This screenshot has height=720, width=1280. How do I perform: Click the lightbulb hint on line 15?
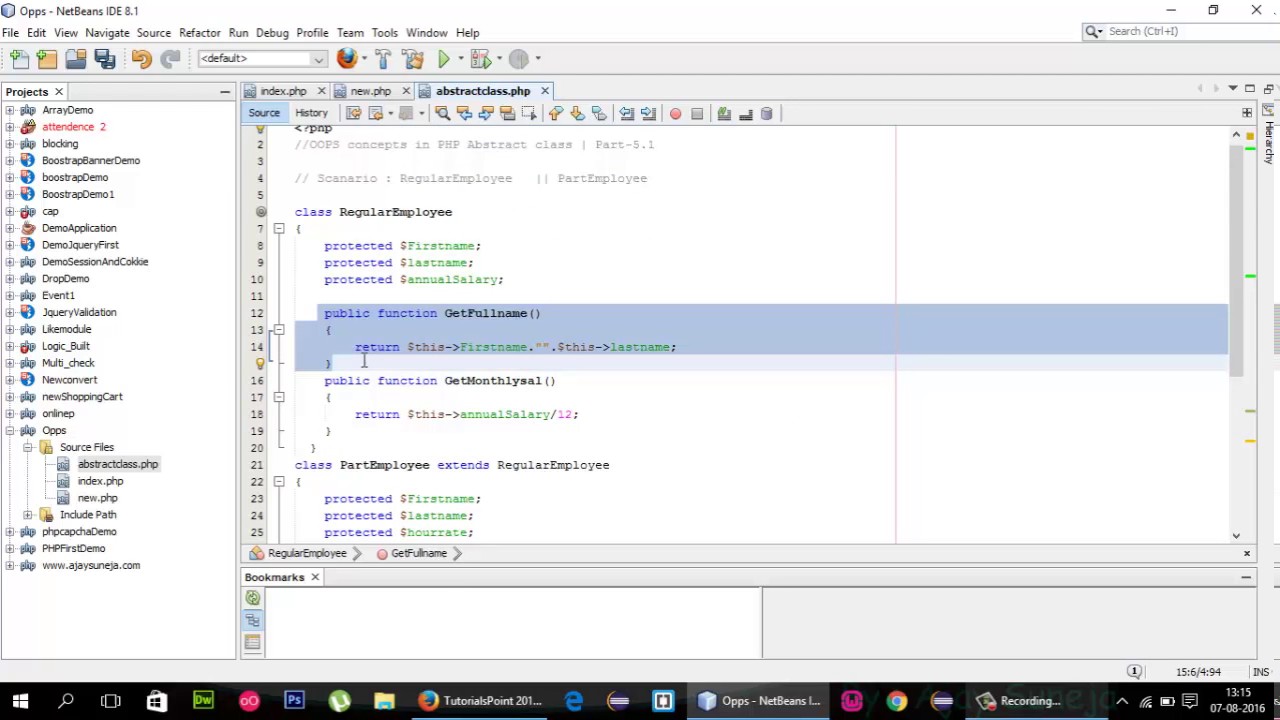[260, 364]
